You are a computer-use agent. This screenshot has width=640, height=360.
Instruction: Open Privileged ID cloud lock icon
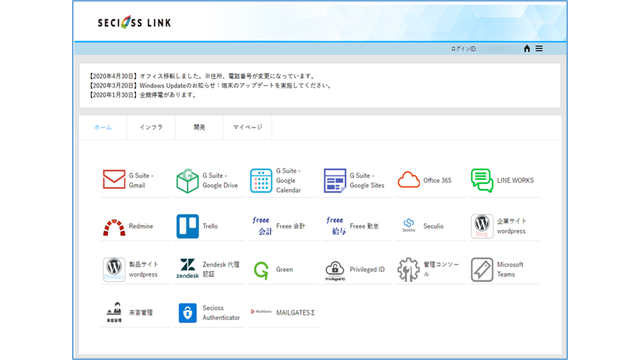(335, 271)
